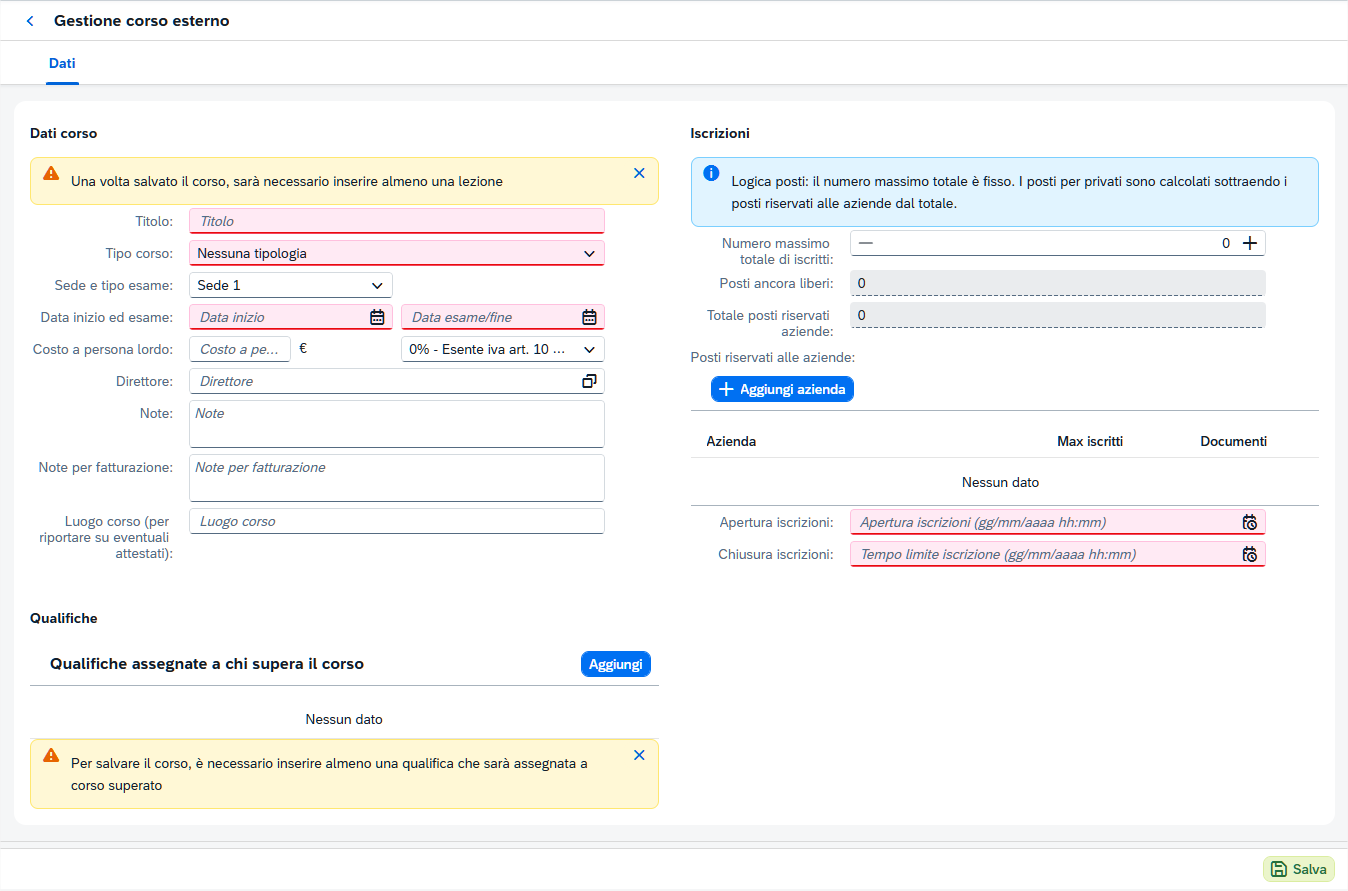Focus the Titolo input field
This screenshot has height=891, width=1348.
point(397,221)
